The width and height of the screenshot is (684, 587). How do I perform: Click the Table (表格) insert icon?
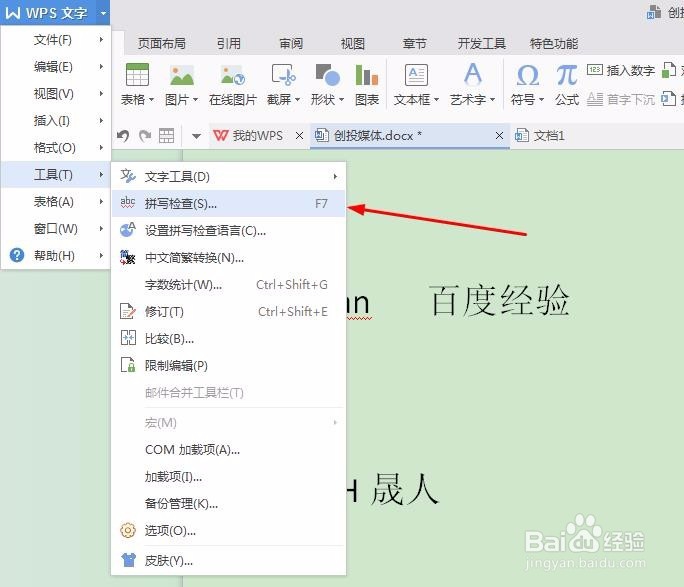point(137,75)
